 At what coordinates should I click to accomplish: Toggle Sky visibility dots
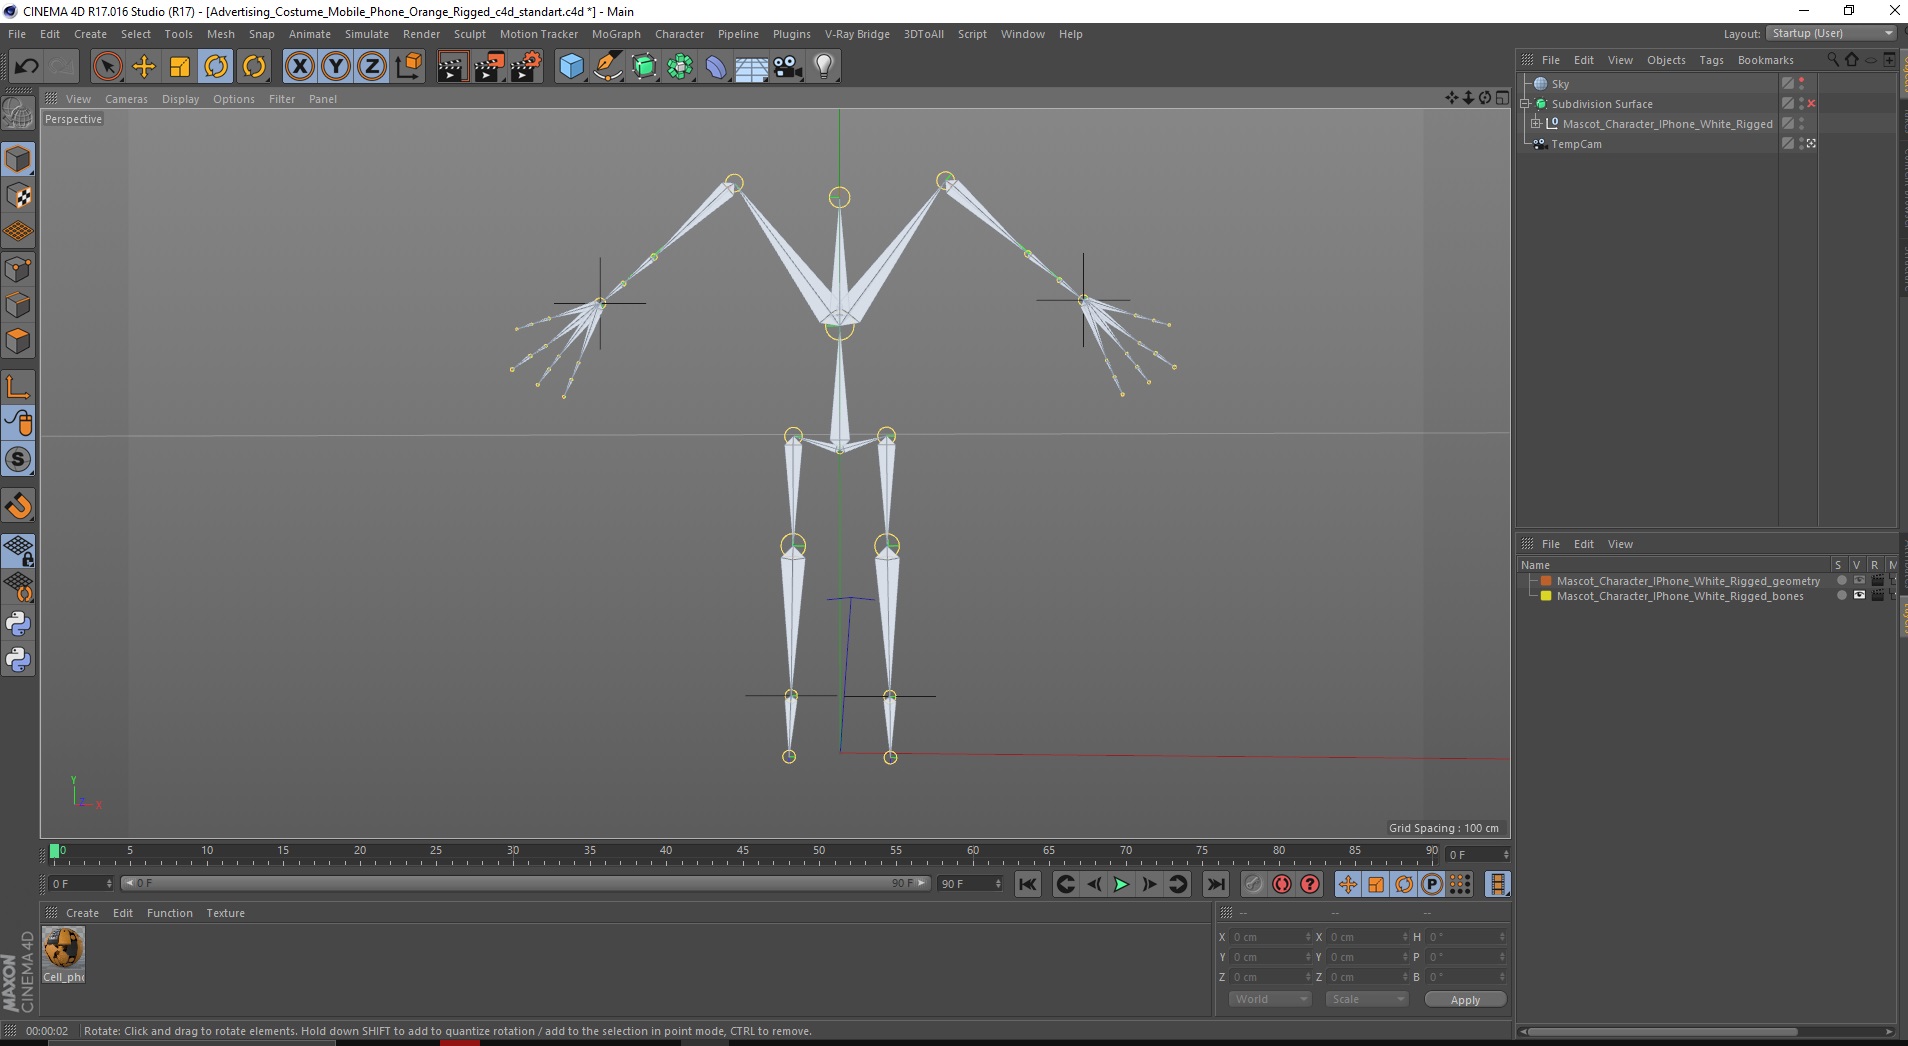pos(1802,84)
